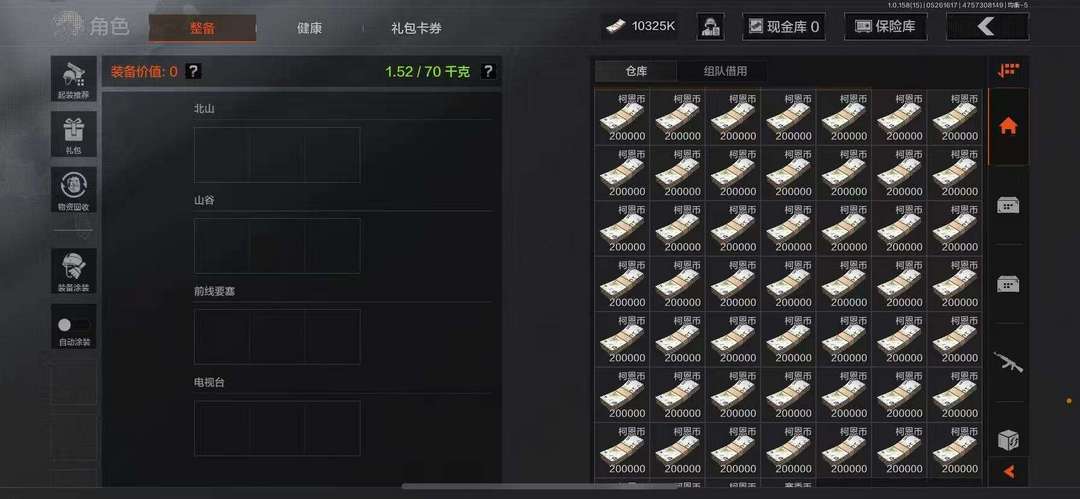This screenshot has width=1080, height=499.
Task: Click the question mark beside weight 千克
Action: [x=488, y=71]
